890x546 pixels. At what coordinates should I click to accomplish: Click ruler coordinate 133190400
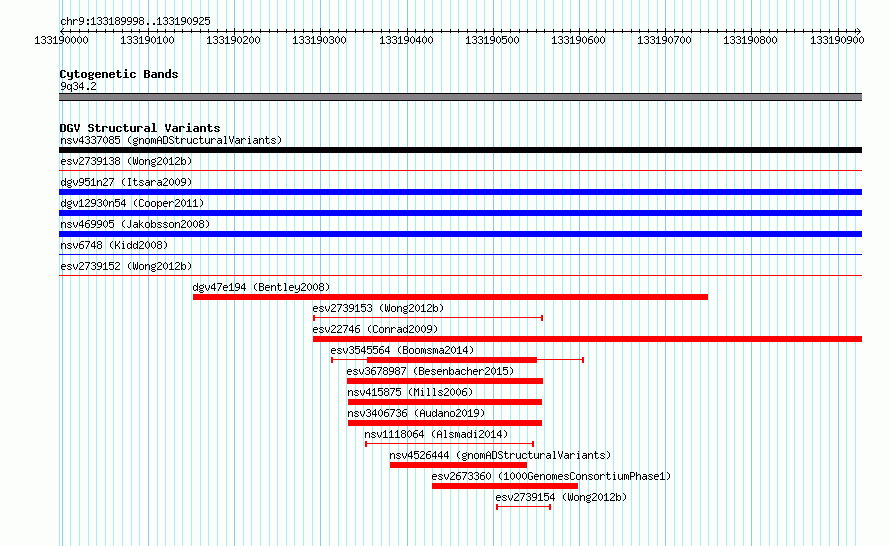406,40
